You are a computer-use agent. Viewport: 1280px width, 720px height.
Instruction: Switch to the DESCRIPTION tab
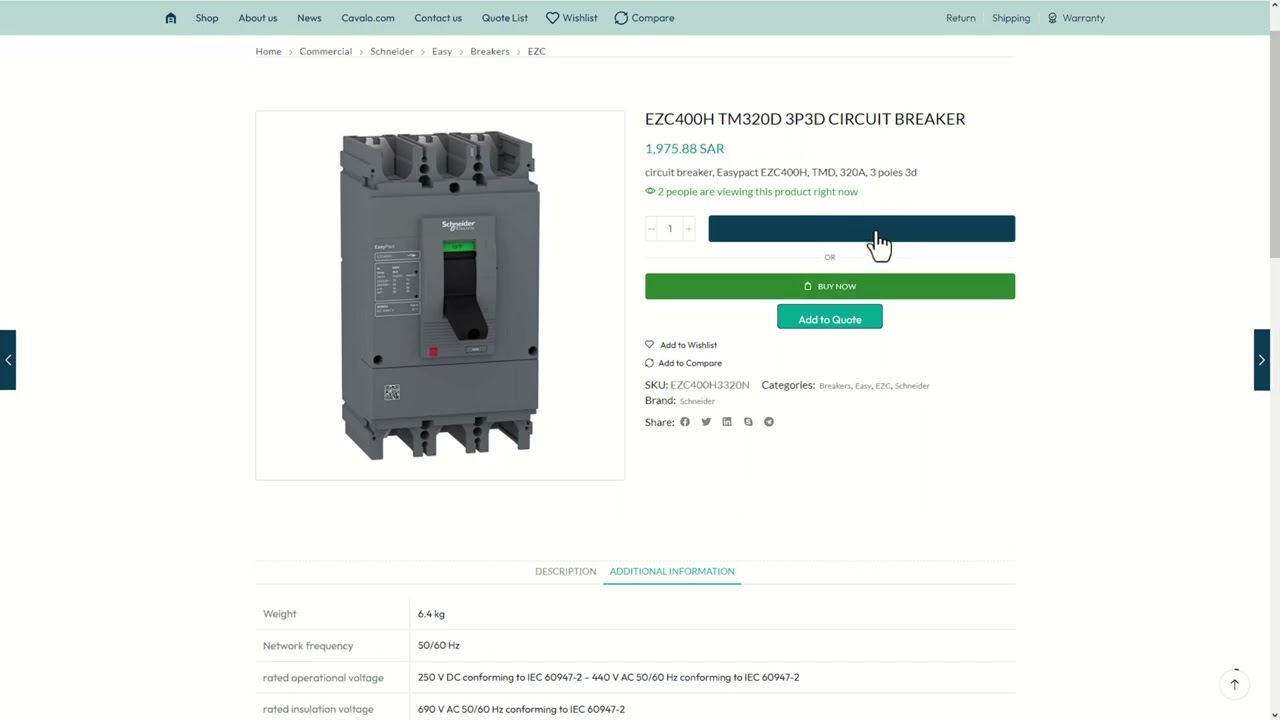565,571
